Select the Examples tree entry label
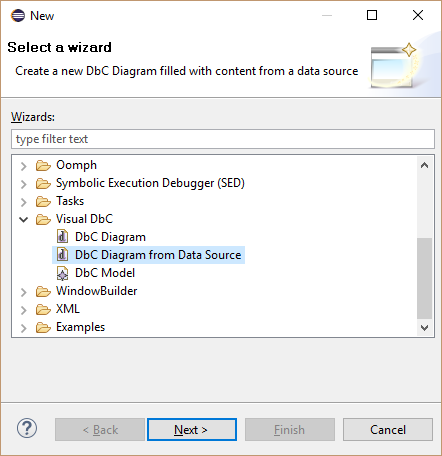The width and height of the screenshot is (442, 456). click(80, 327)
